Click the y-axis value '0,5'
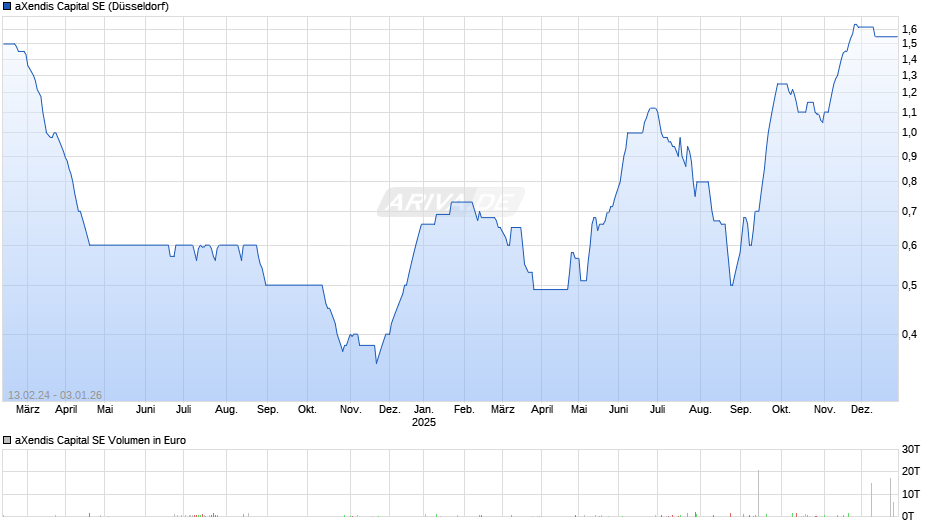The image size is (940, 526). (x=909, y=285)
